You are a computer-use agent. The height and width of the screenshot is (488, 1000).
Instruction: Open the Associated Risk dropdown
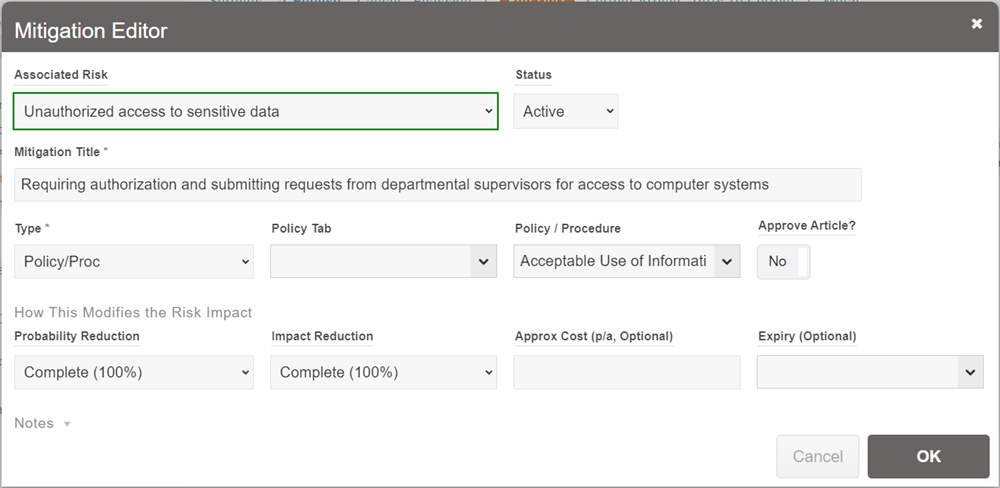pos(255,112)
